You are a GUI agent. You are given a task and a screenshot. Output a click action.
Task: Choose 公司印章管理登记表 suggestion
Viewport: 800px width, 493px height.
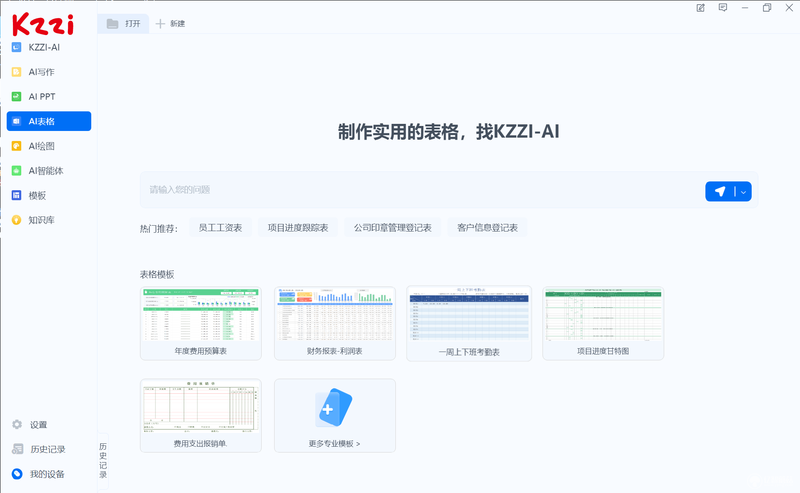(x=393, y=228)
